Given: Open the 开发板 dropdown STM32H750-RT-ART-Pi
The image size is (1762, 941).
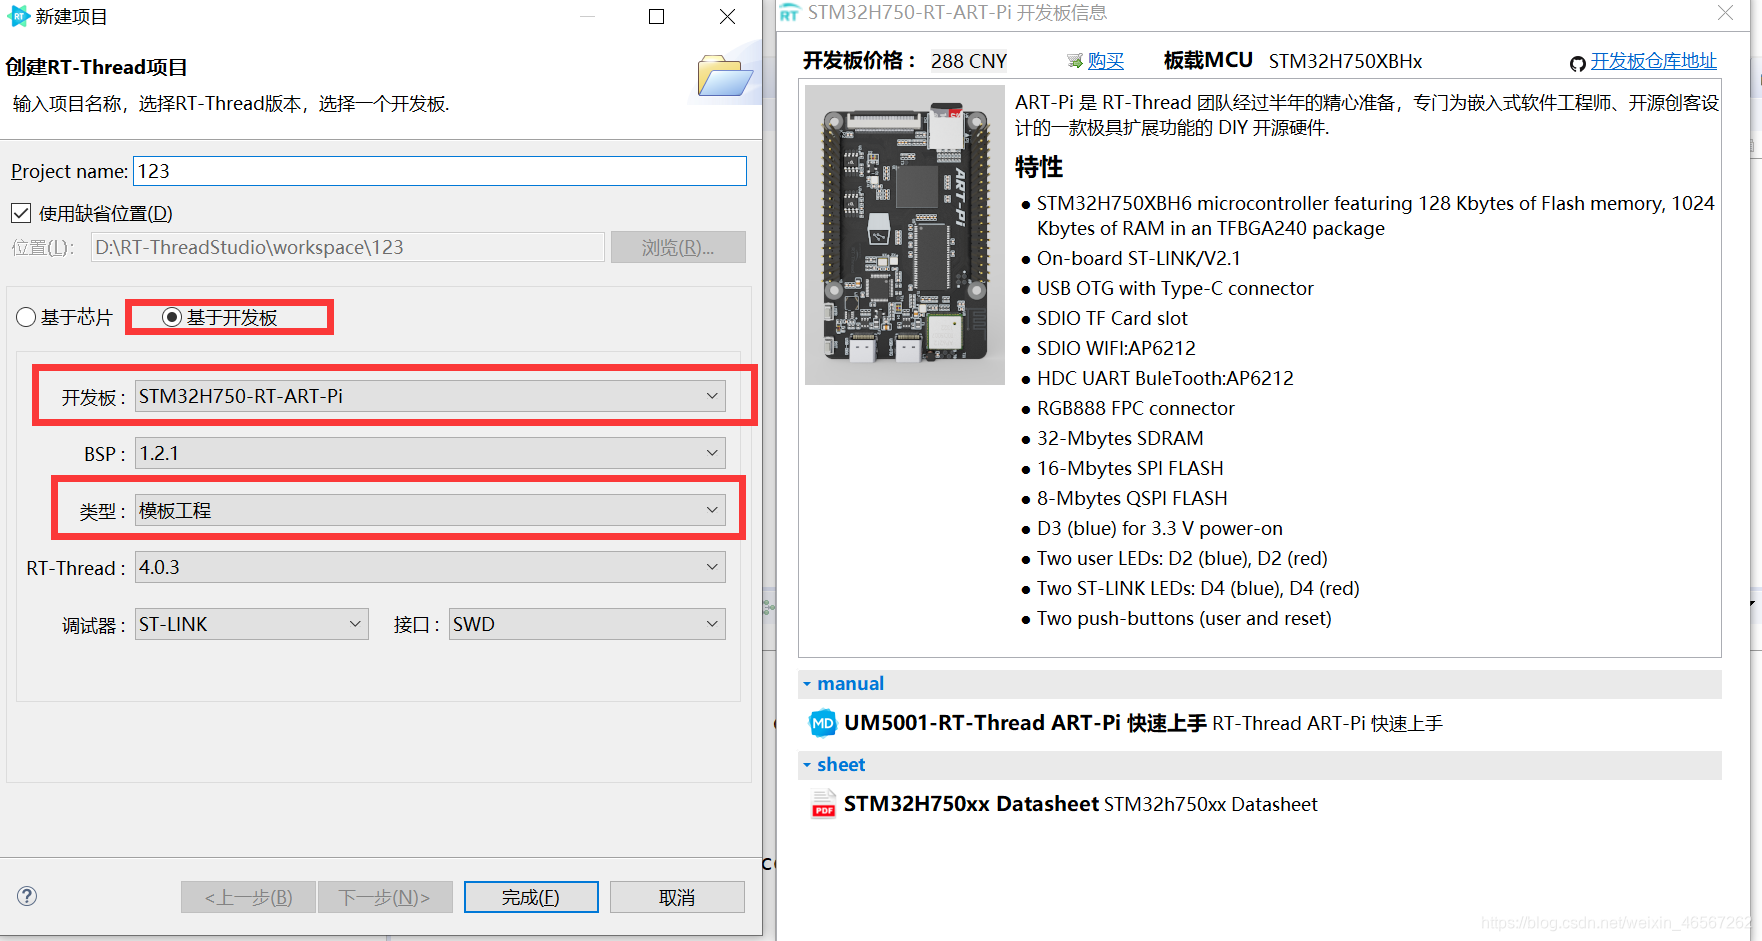Looking at the screenshot, I should pyautogui.click(x=430, y=396).
